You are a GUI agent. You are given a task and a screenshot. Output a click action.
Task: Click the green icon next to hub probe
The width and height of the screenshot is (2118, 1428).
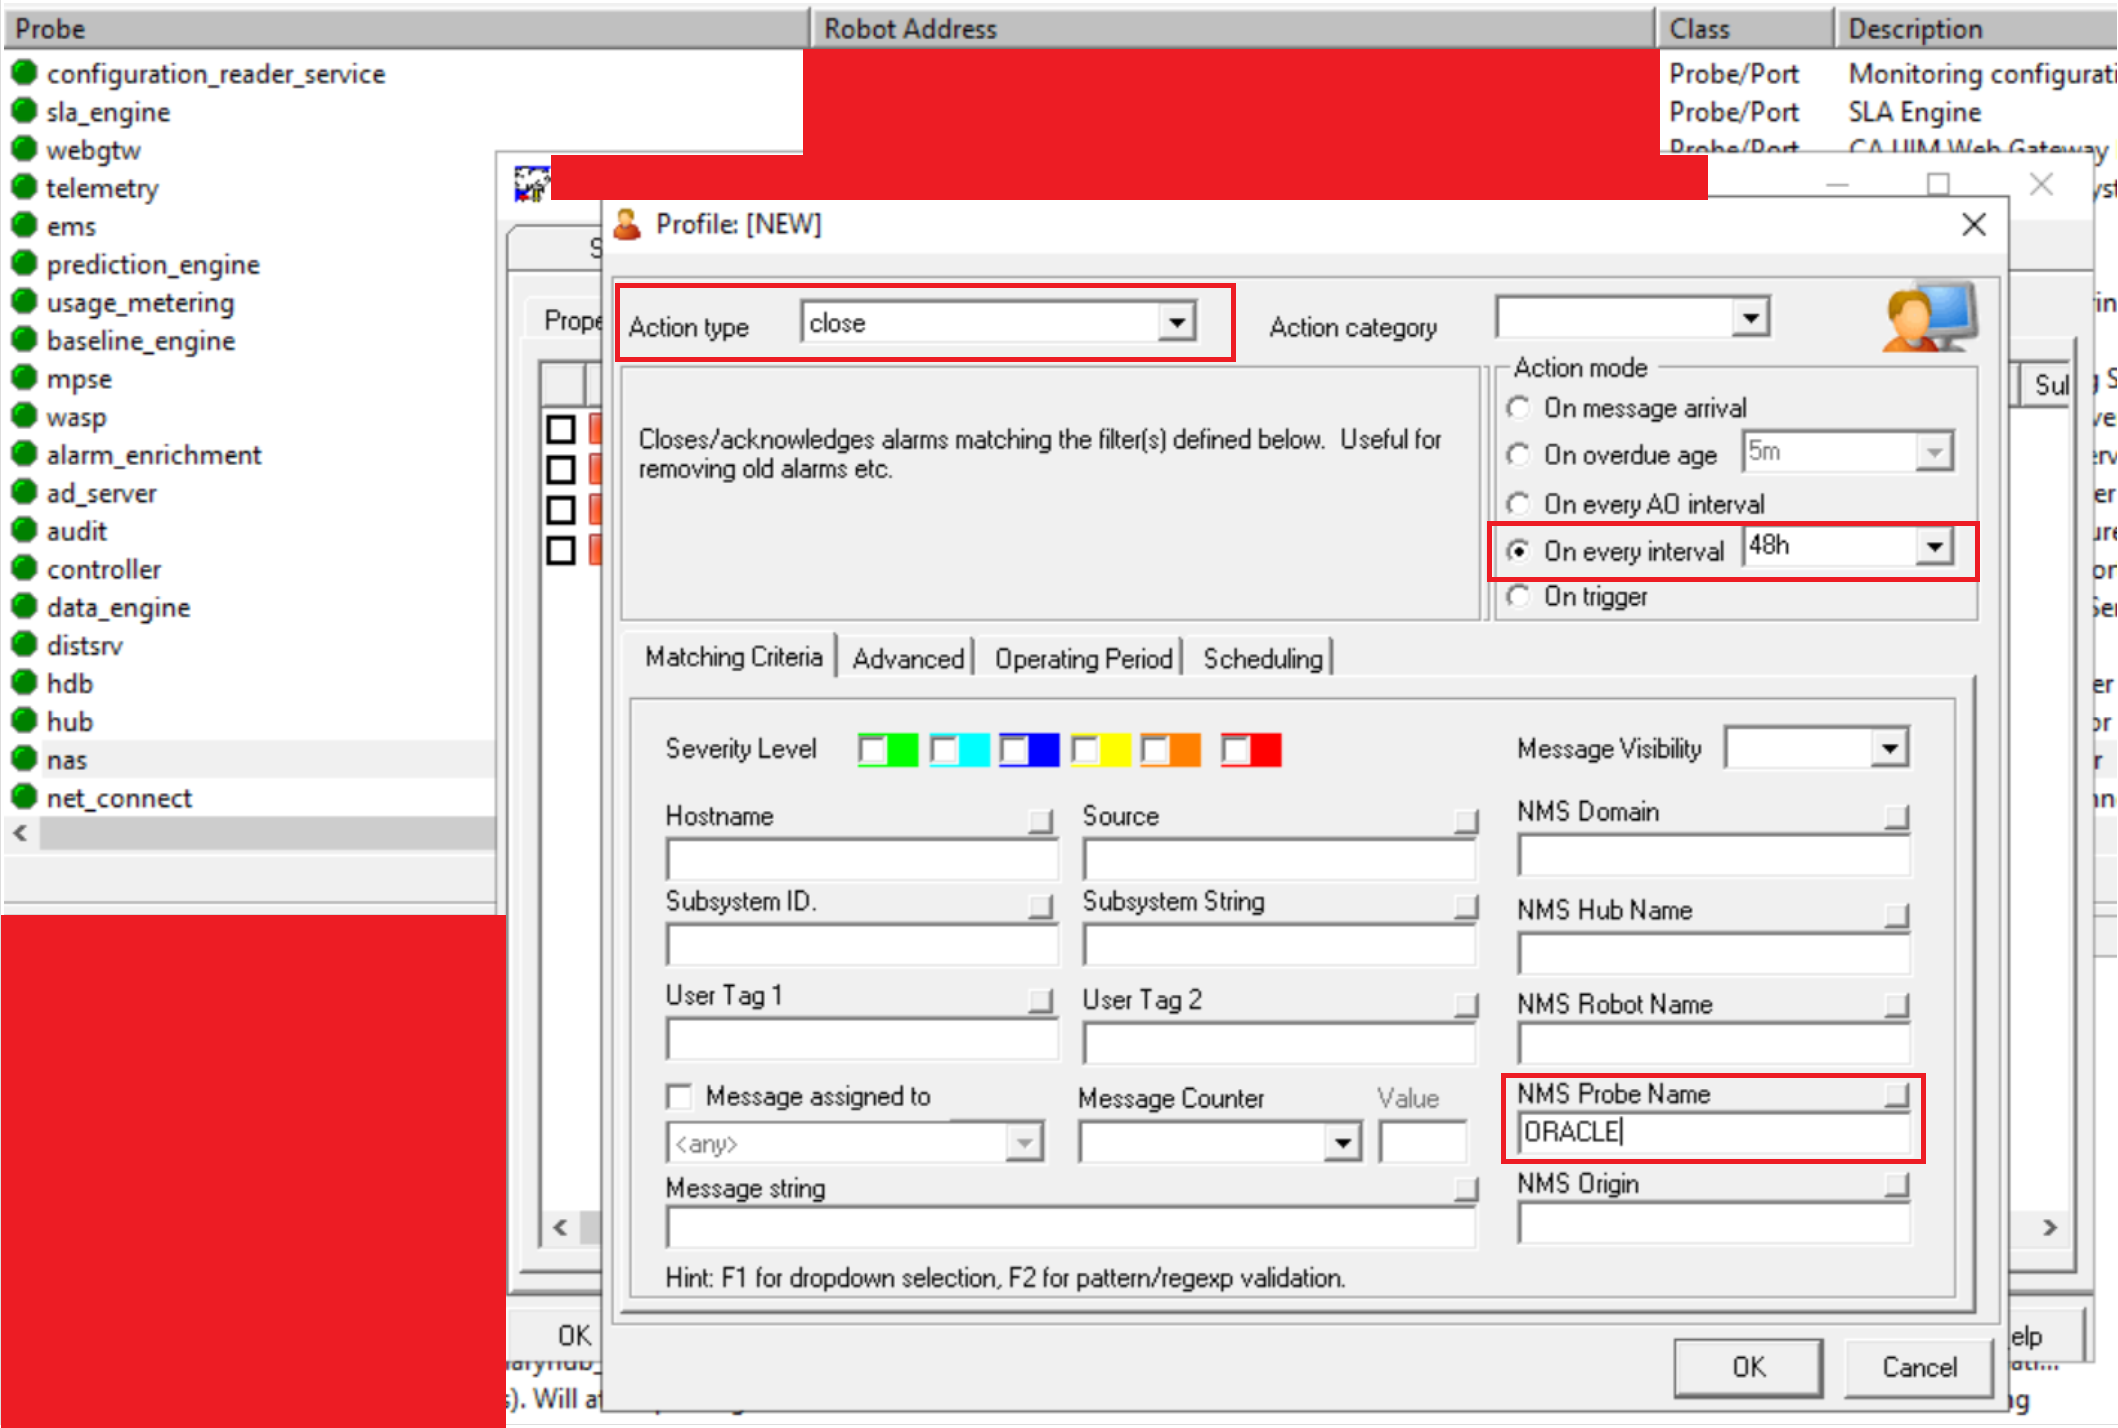[24, 720]
